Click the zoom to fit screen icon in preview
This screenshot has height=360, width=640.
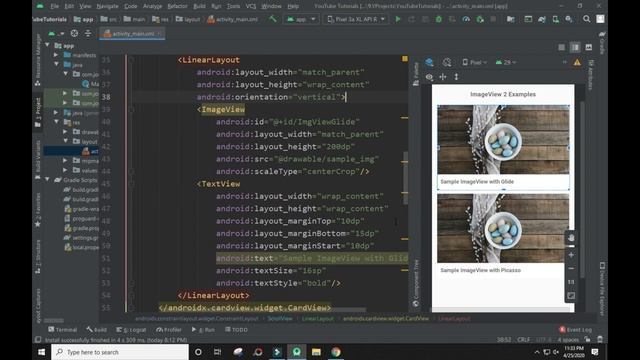click(x=571, y=296)
